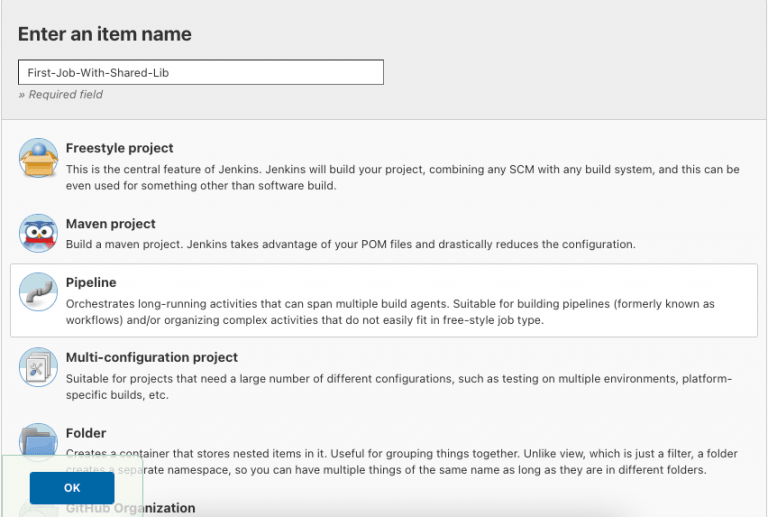Click the Pipeline pipe icon
Screen dimensions: 768x517
38,292
